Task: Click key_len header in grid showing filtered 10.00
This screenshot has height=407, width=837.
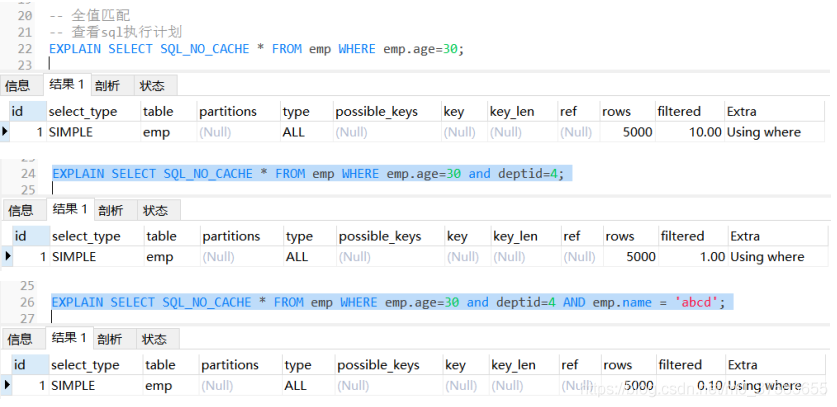Action: tap(510, 111)
